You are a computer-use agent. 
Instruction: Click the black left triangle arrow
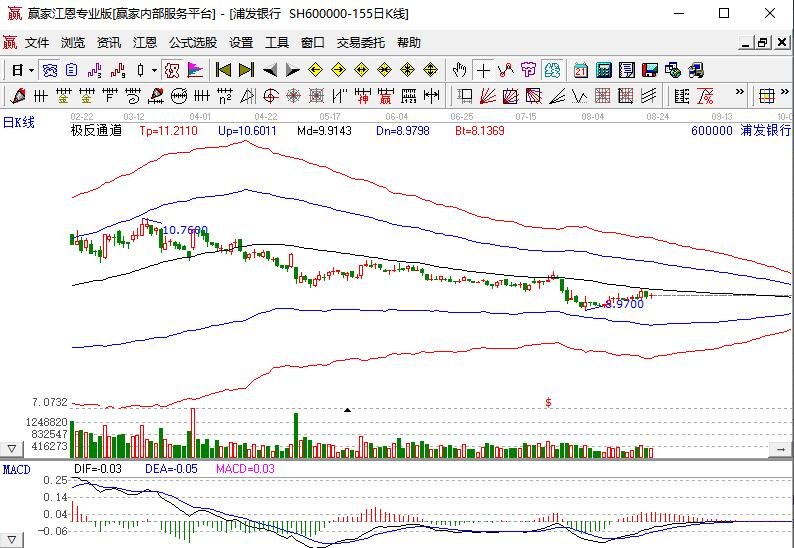(270, 70)
